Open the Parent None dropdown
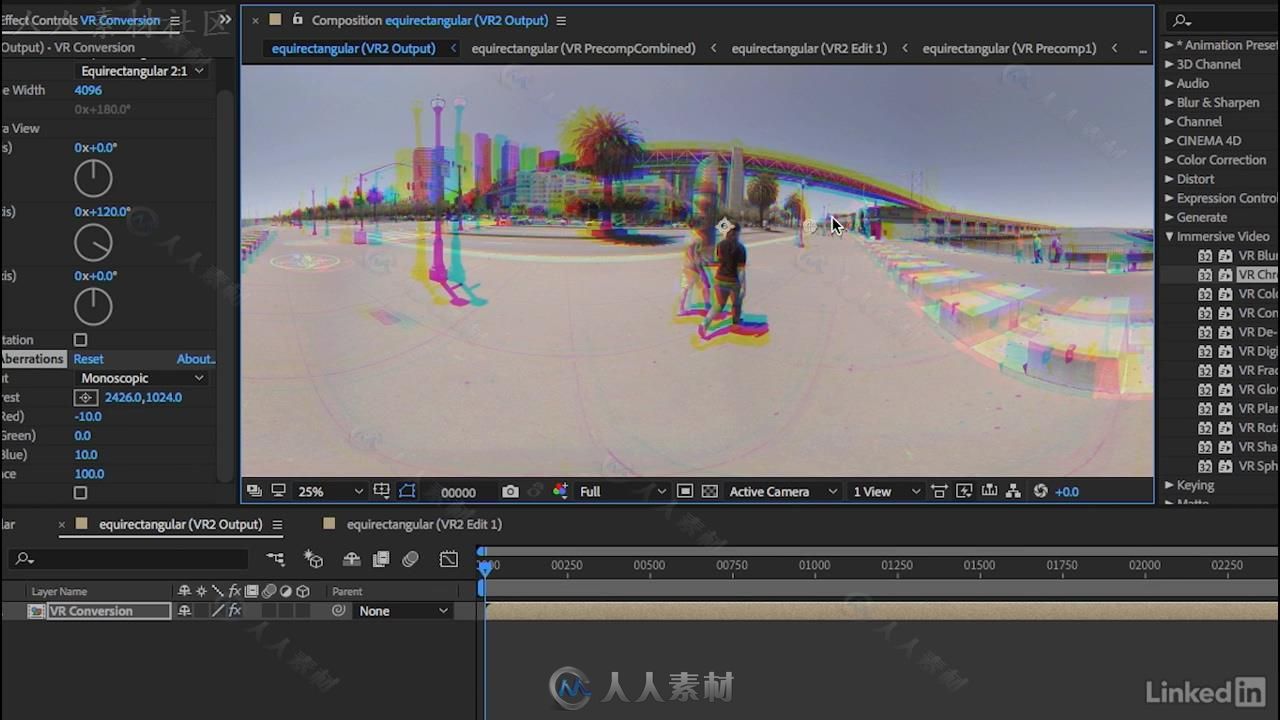The image size is (1280, 720). coord(404,611)
